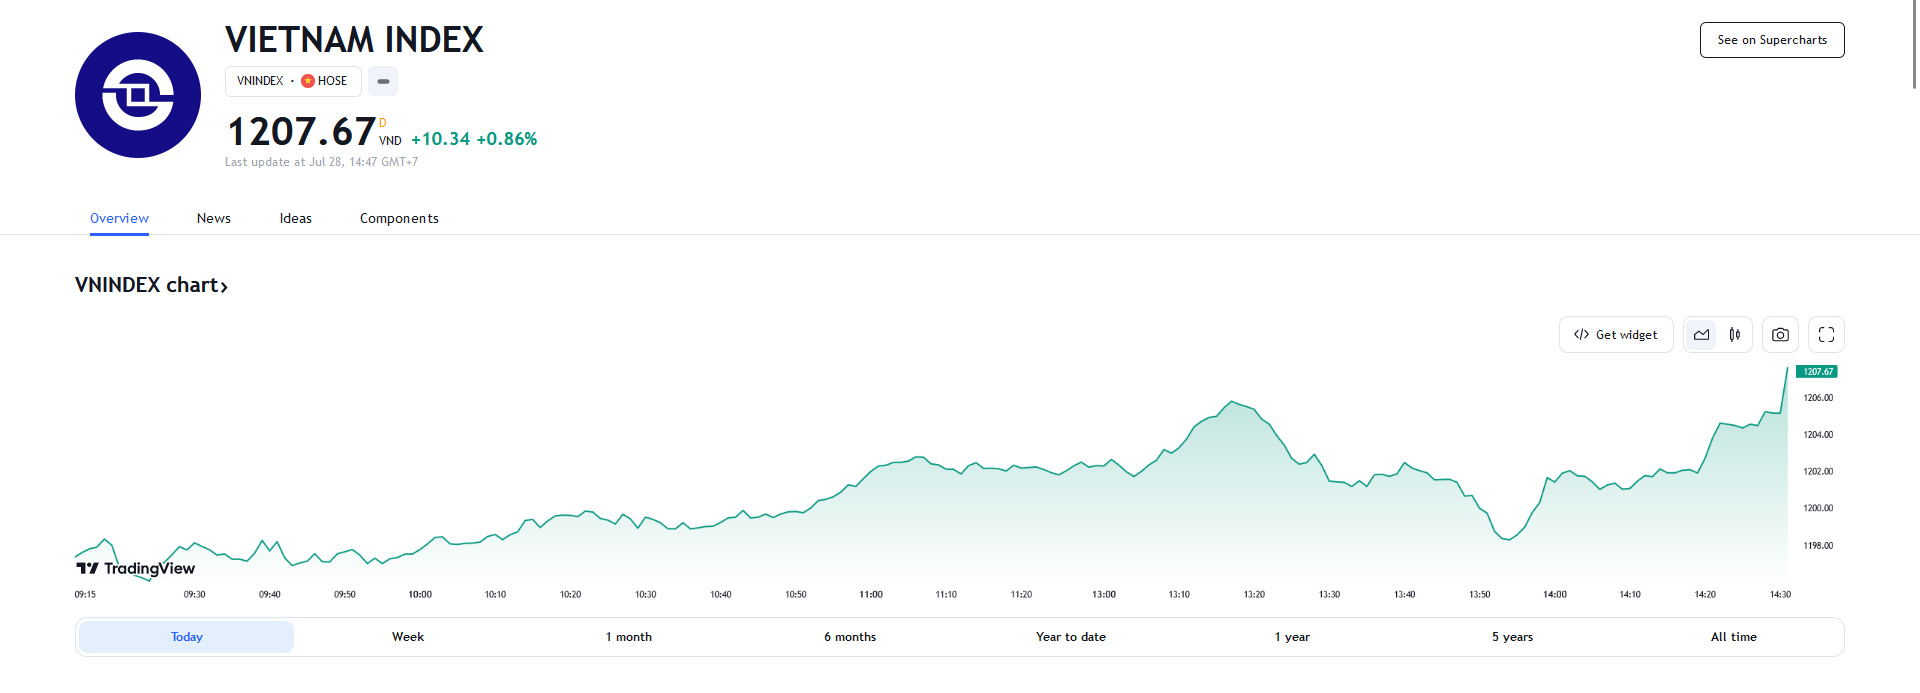Select the All time range
The width and height of the screenshot is (1920, 693).
coord(1733,637)
